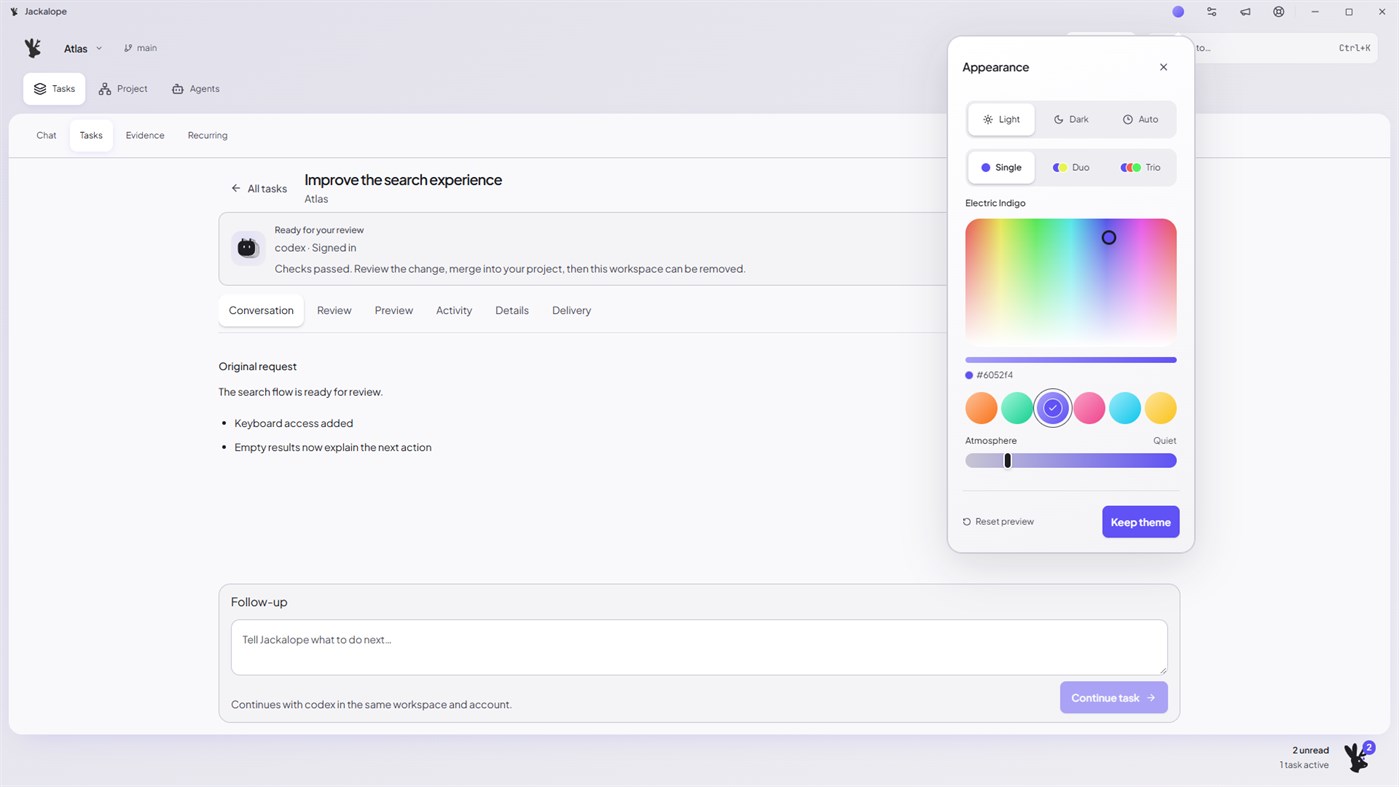
Task: Open the account profile icon in title bar
Action: point(1279,12)
